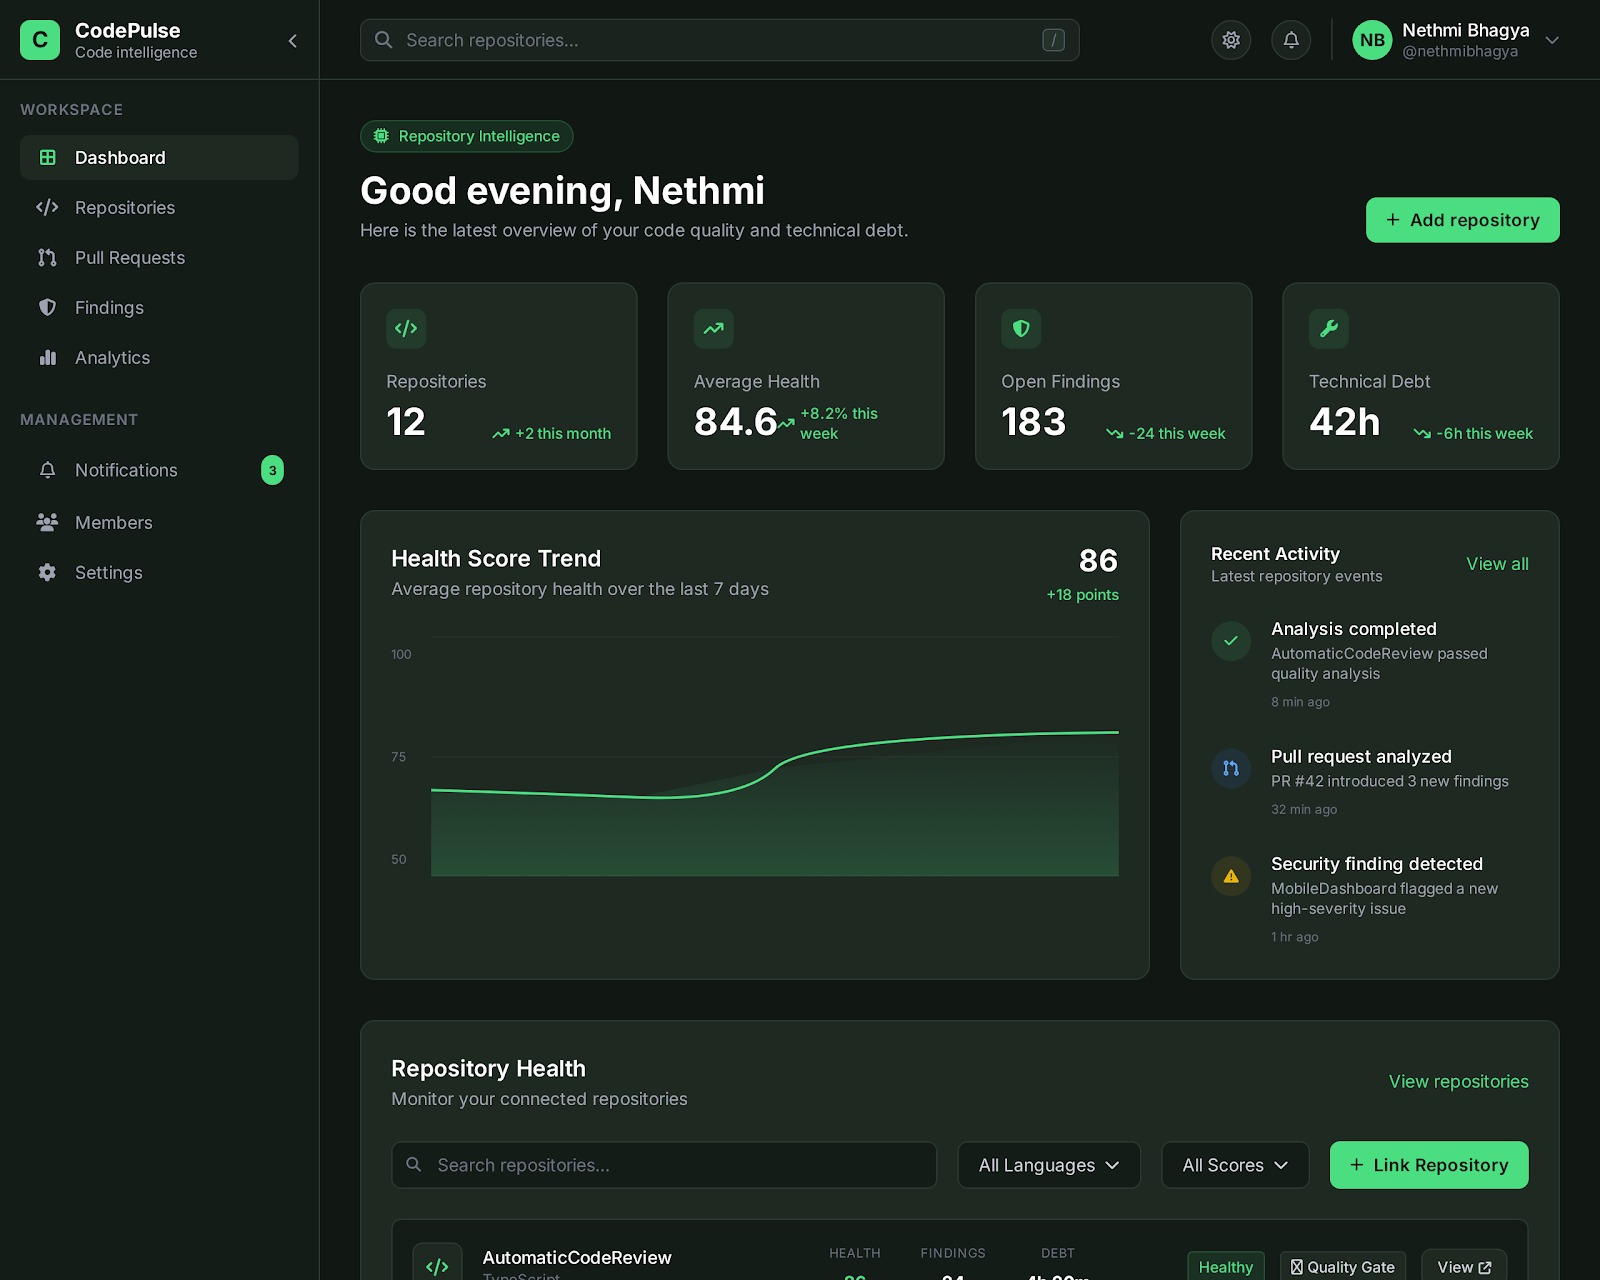Open Settings in the sidebar
This screenshot has width=1600, height=1280.
click(x=159, y=572)
